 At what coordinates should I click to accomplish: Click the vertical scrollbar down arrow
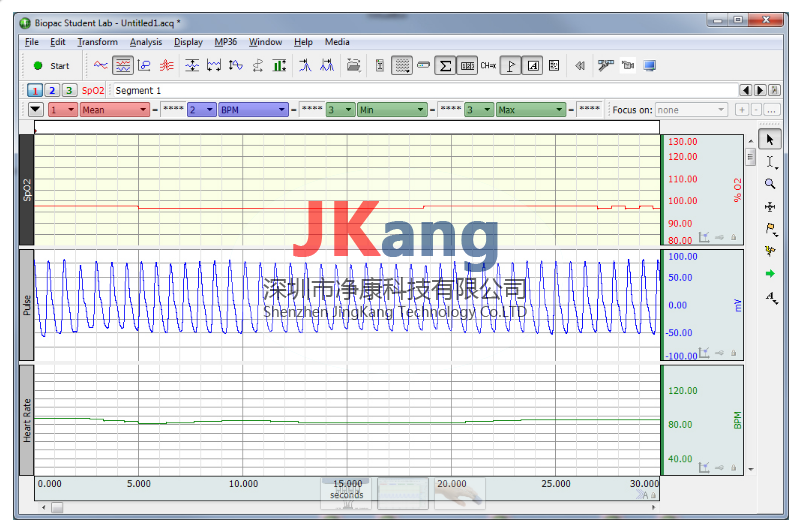pos(751,469)
